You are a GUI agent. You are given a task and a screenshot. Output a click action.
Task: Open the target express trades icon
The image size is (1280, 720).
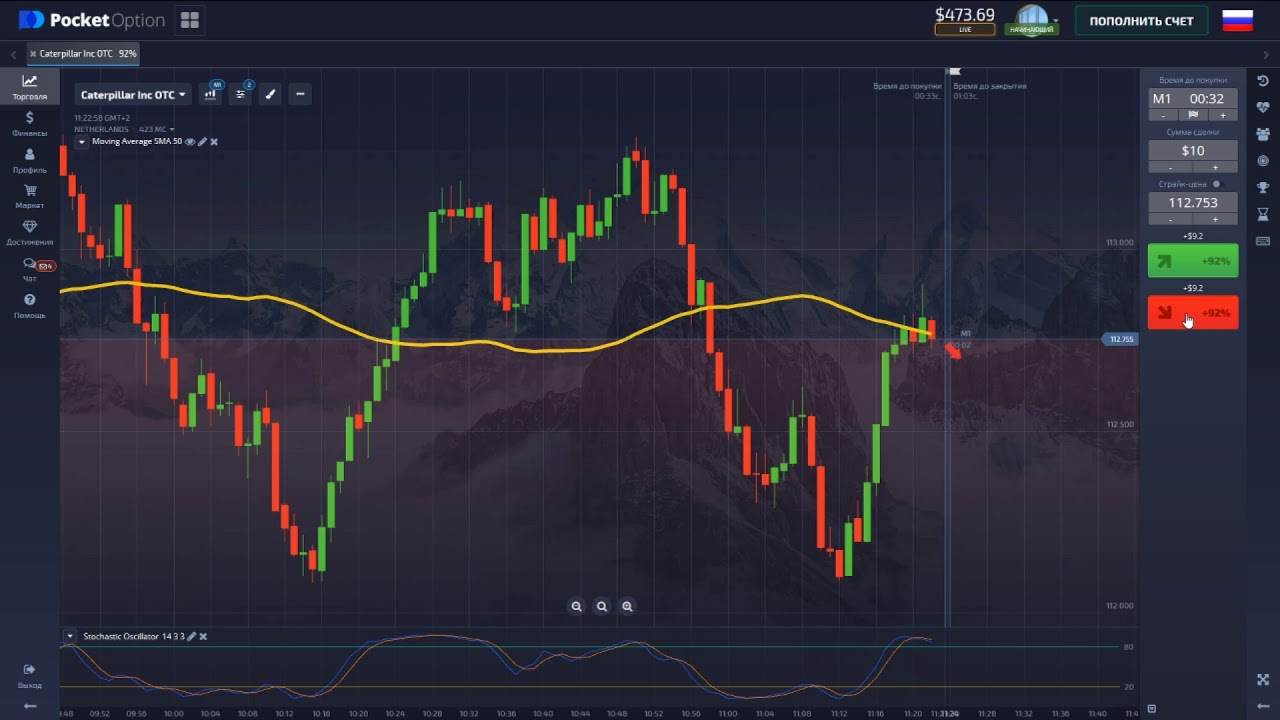click(1263, 160)
